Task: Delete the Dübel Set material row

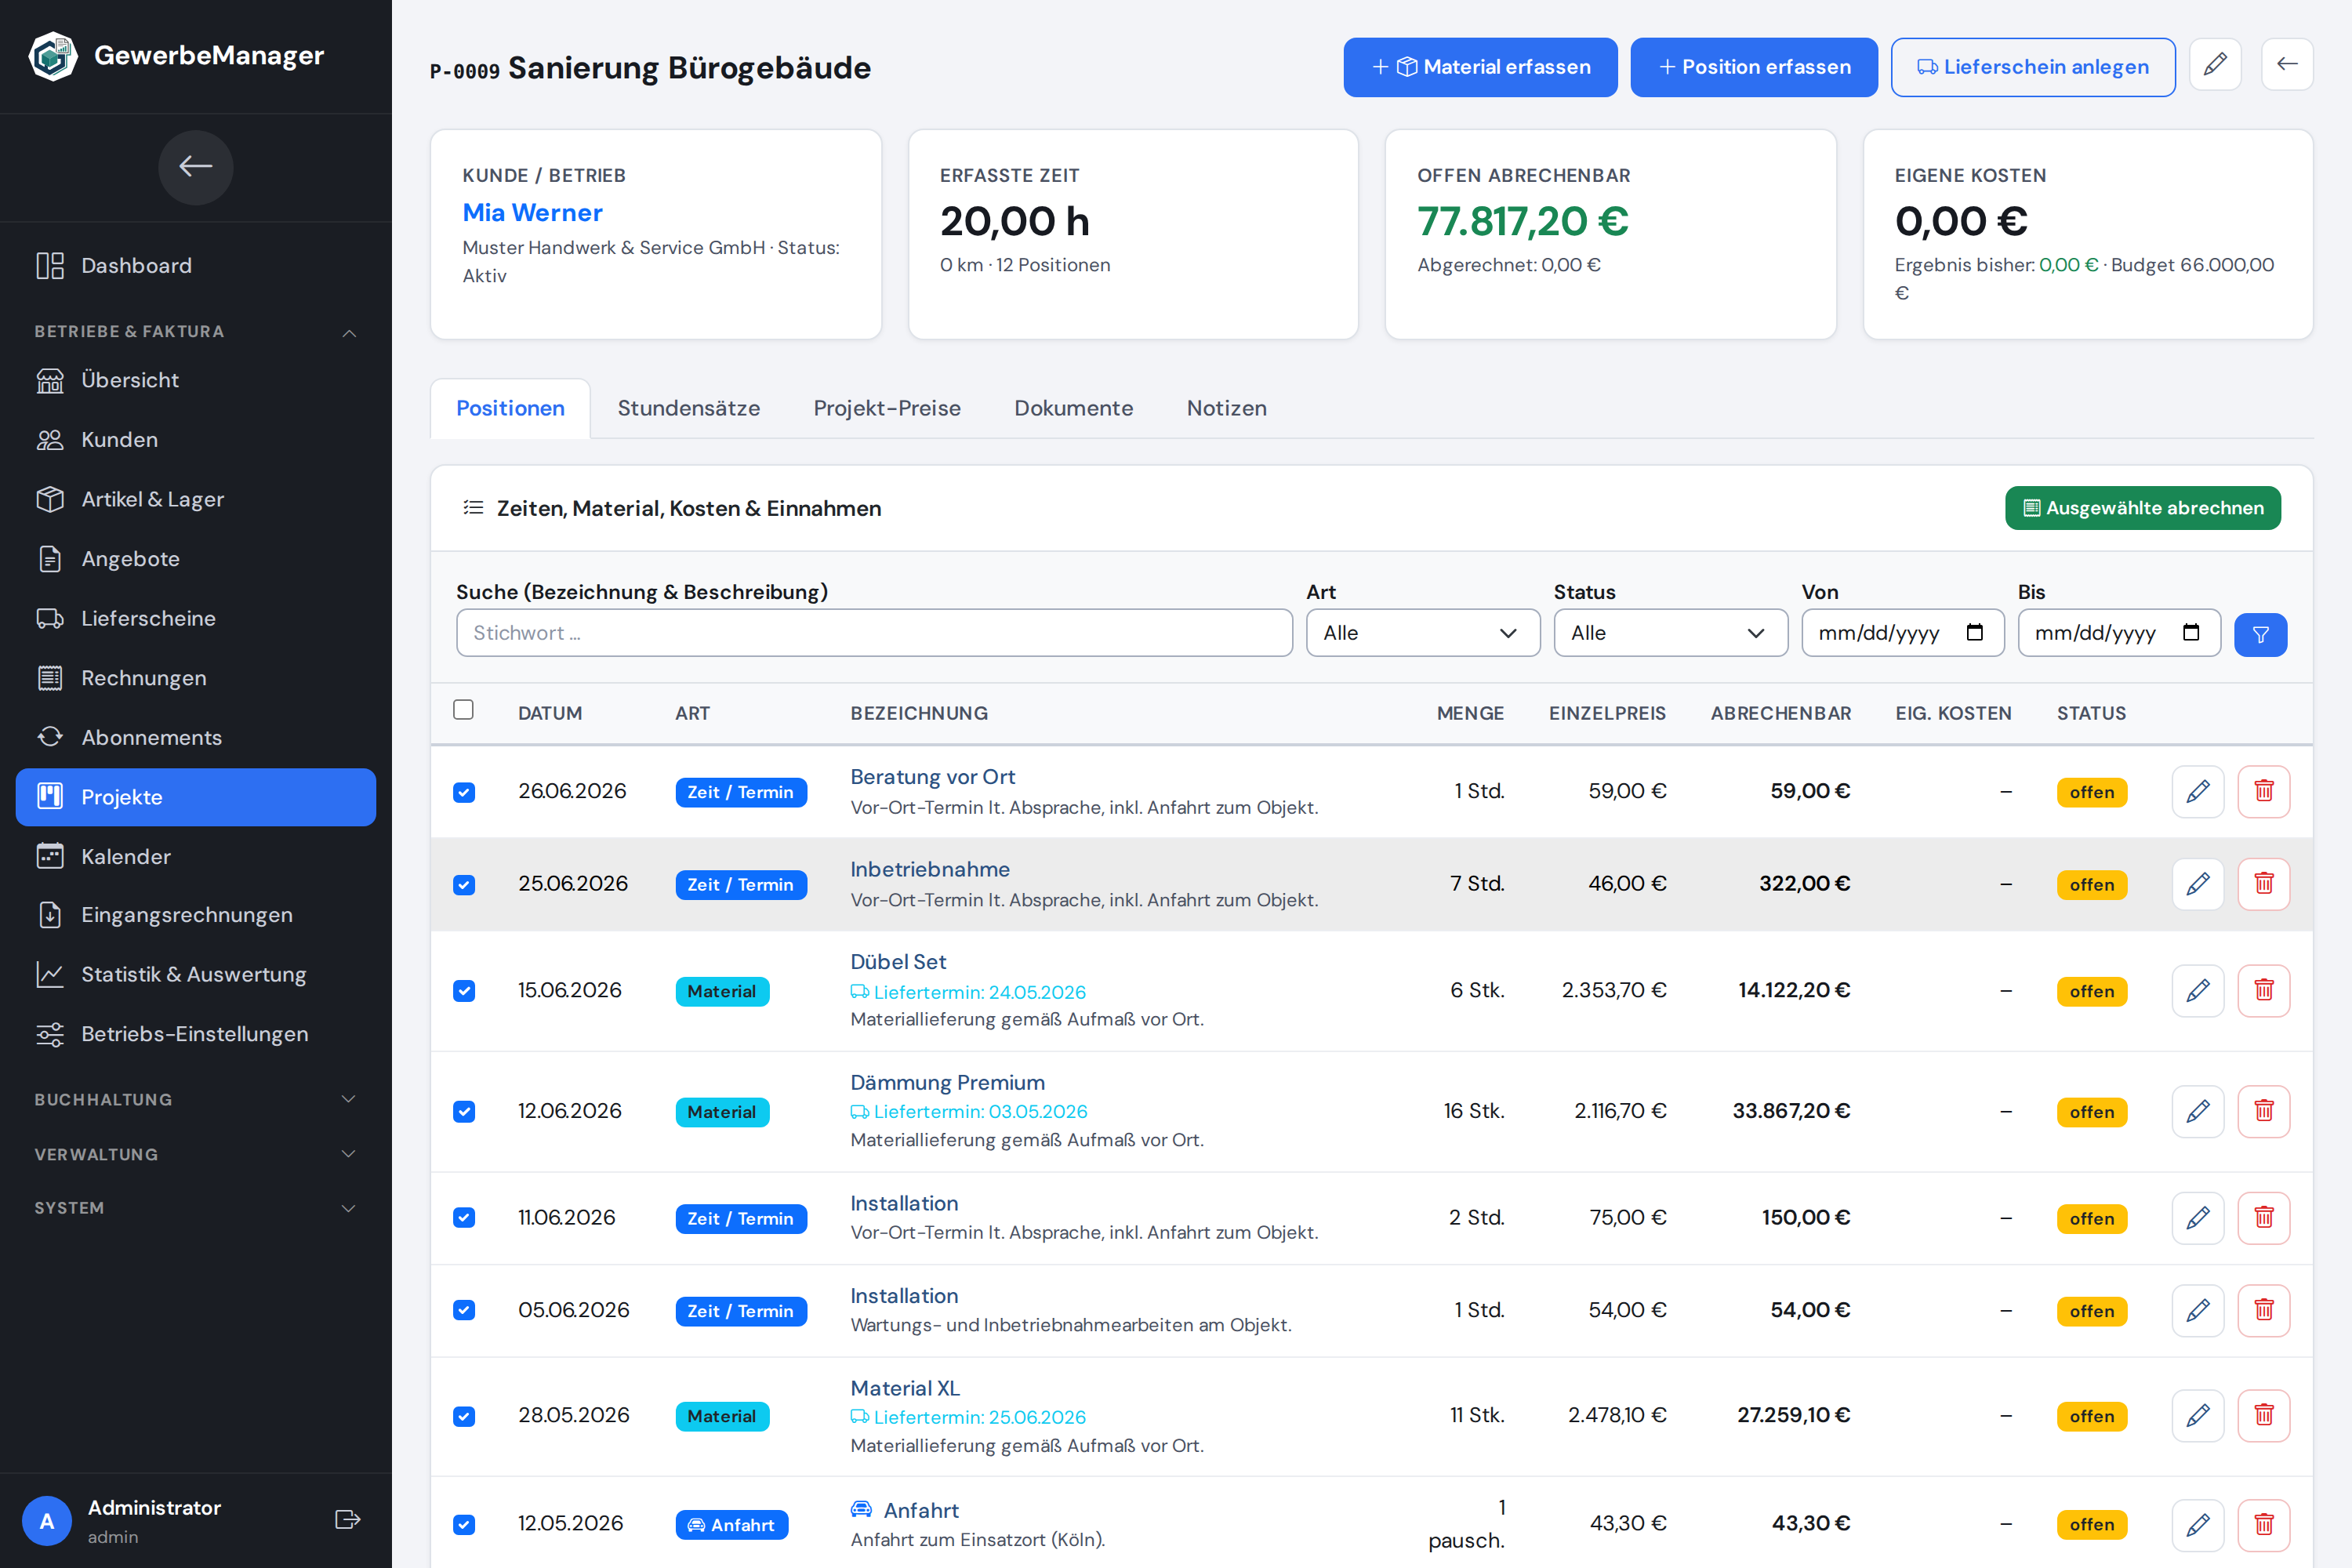Action: [x=2264, y=991]
